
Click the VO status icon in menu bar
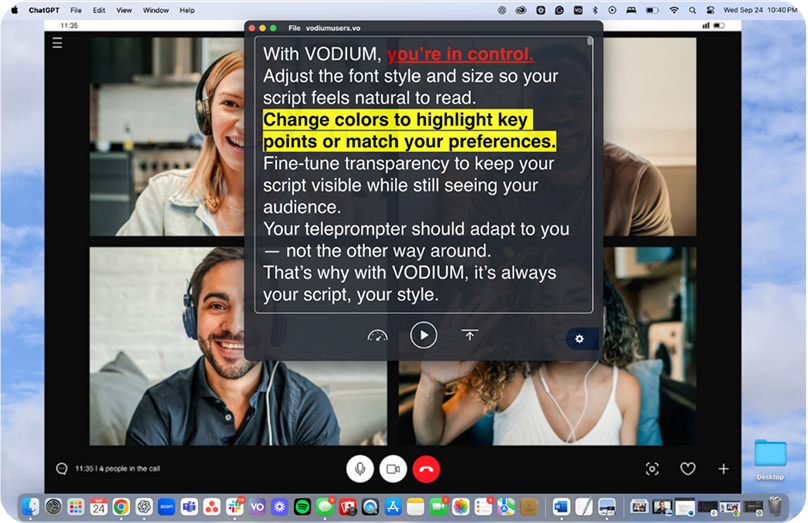[578, 10]
